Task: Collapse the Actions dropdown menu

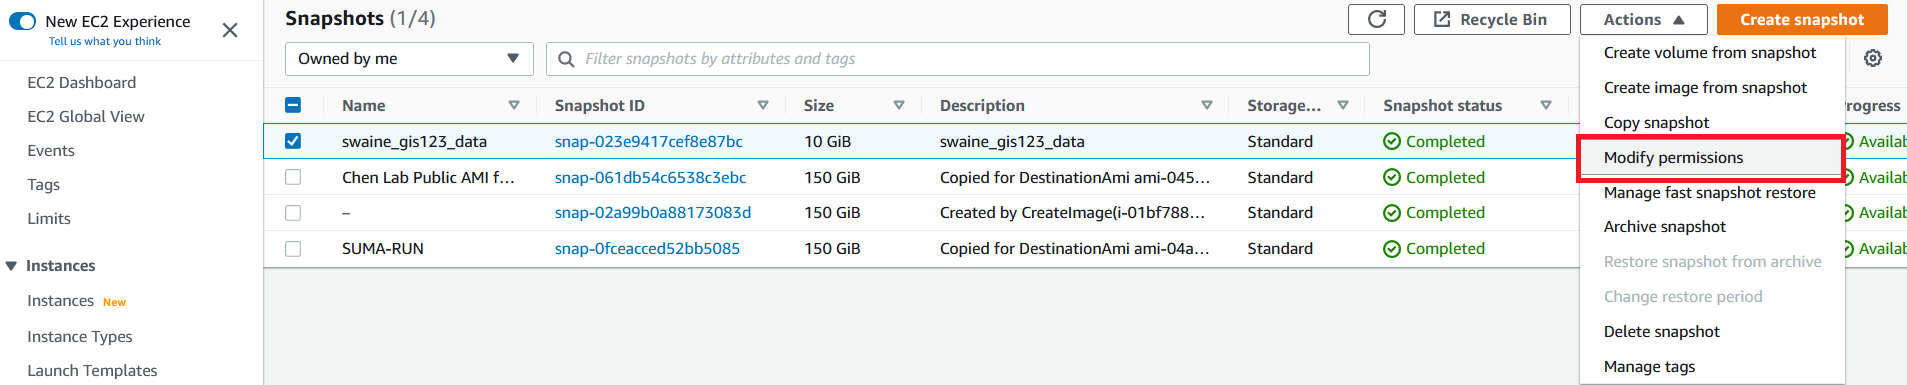Action: pyautogui.click(x=1643, y=19)
